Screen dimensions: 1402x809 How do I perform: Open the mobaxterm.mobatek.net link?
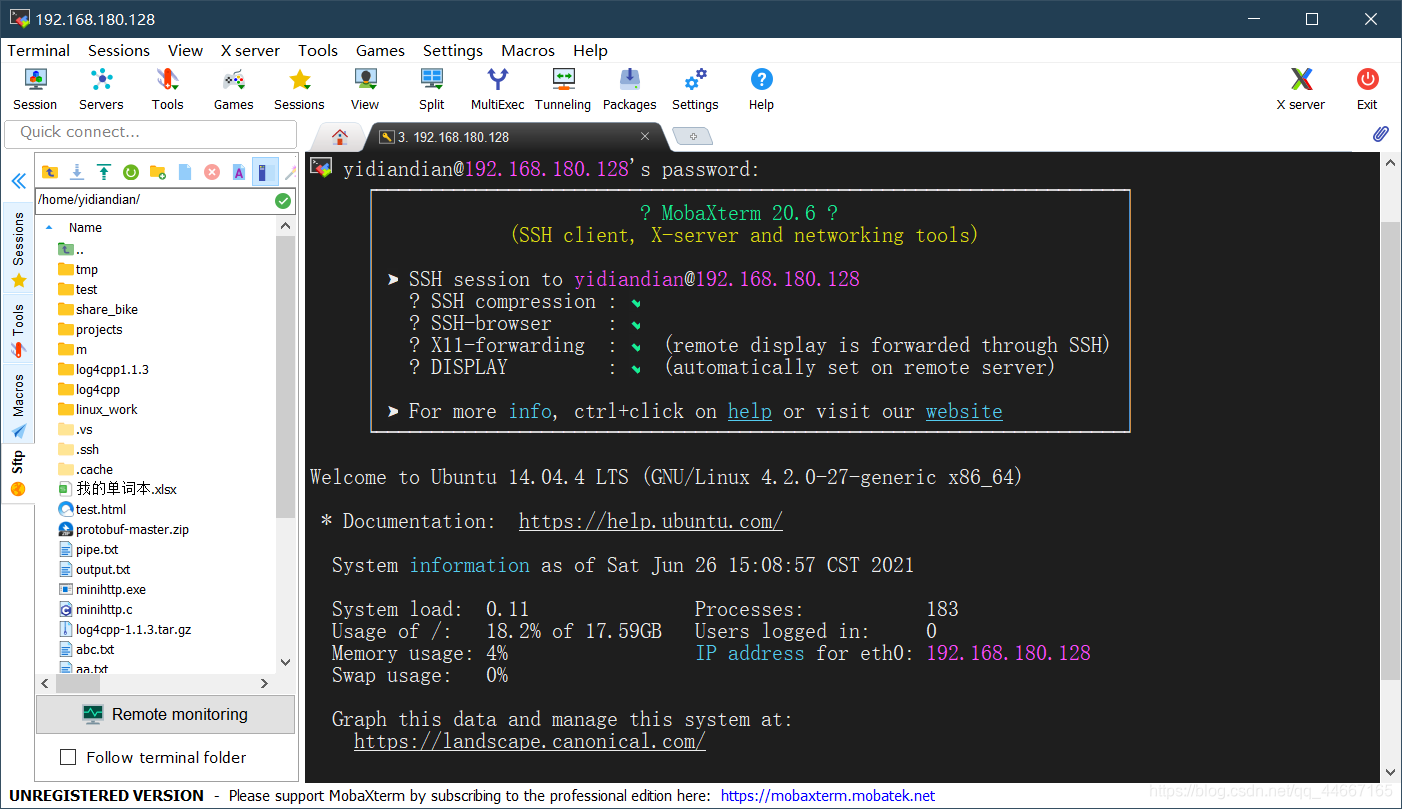tap(828, 796)
